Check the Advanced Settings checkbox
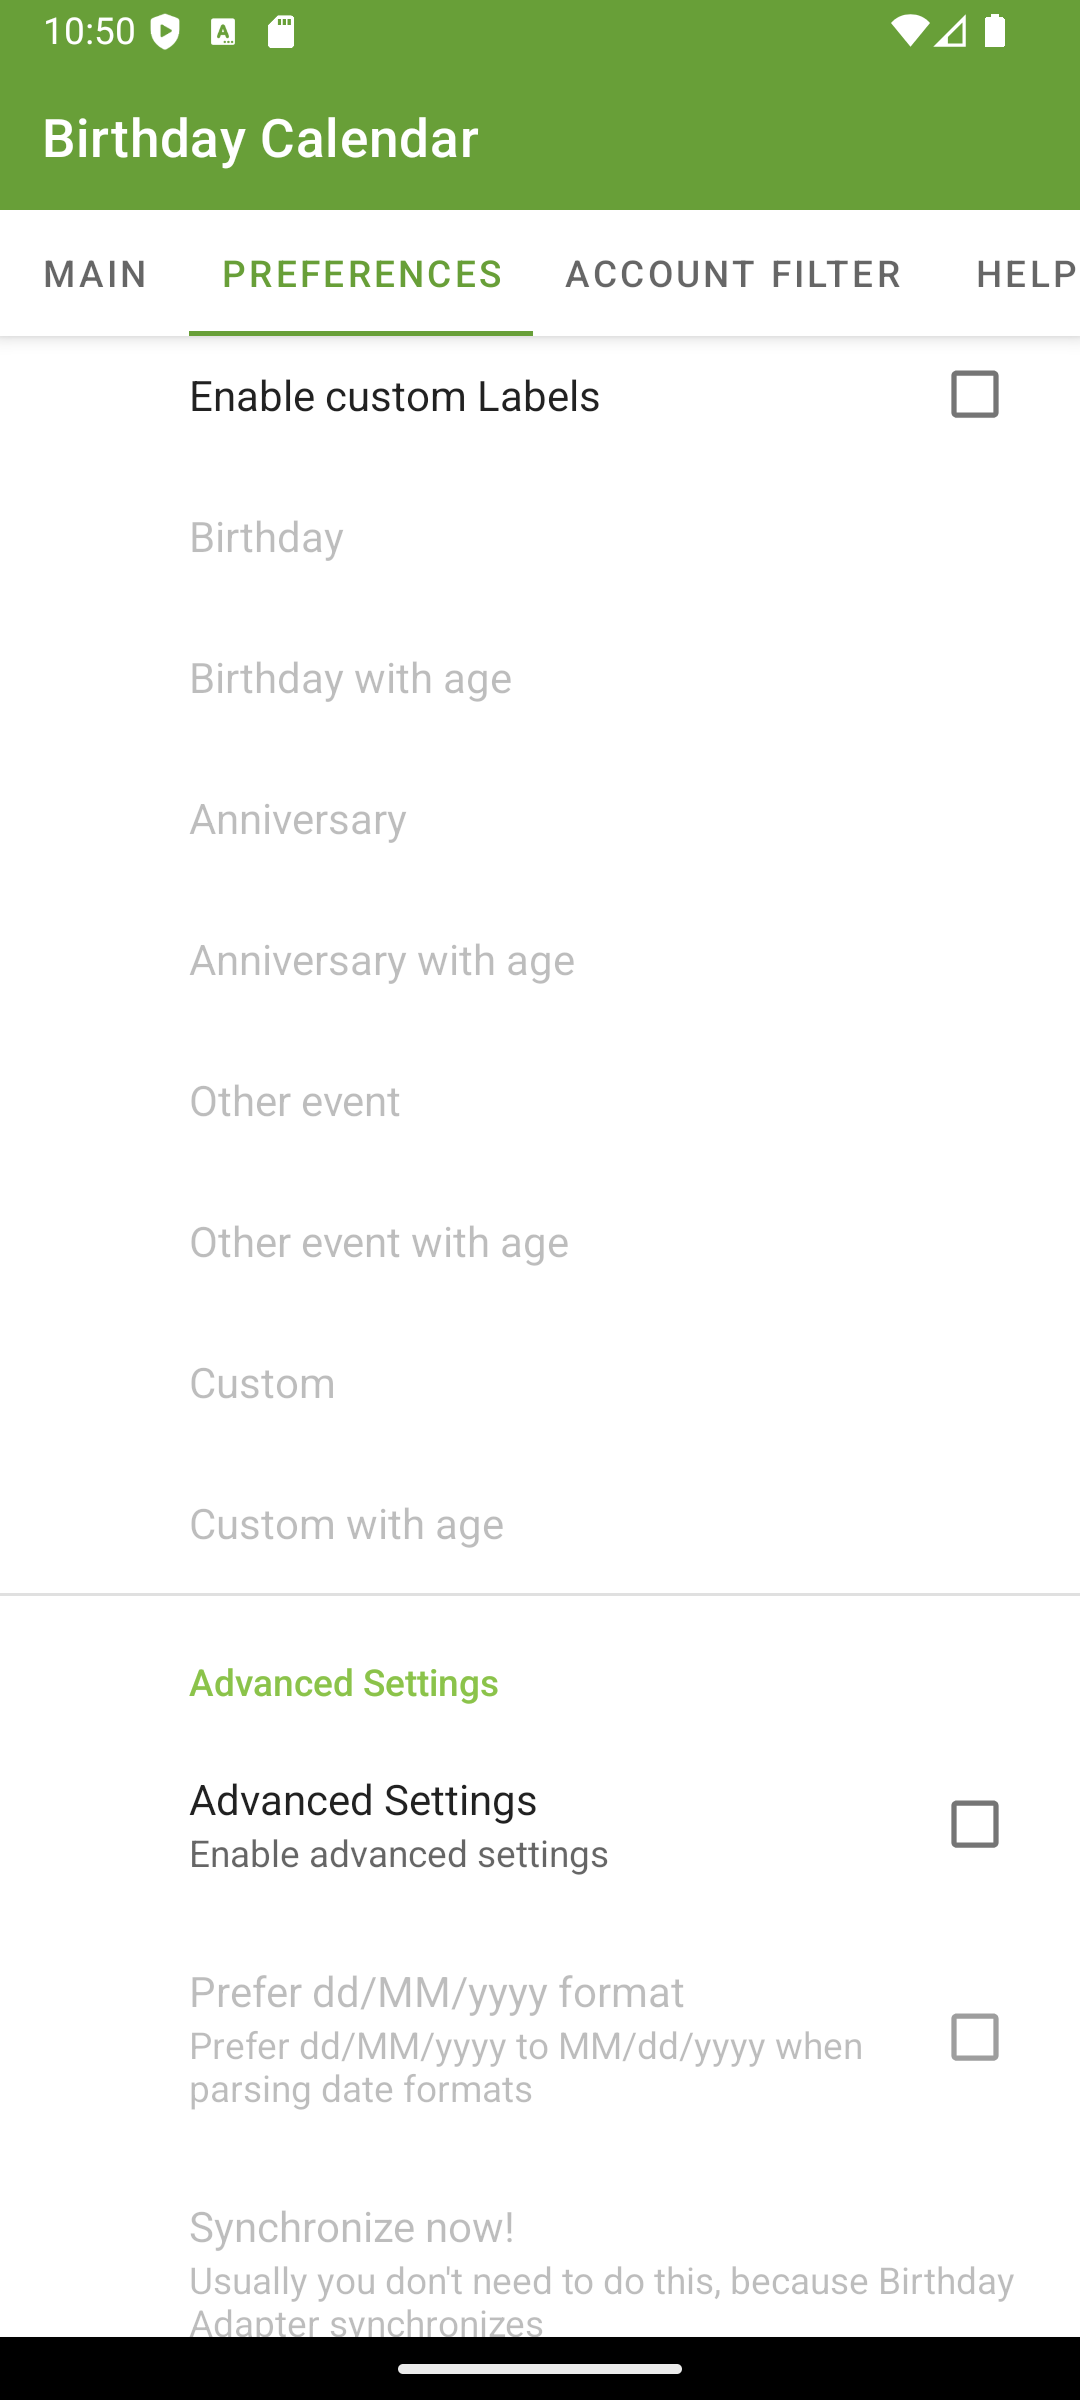The image size is (1080, 2400). tap(974, 1824)
